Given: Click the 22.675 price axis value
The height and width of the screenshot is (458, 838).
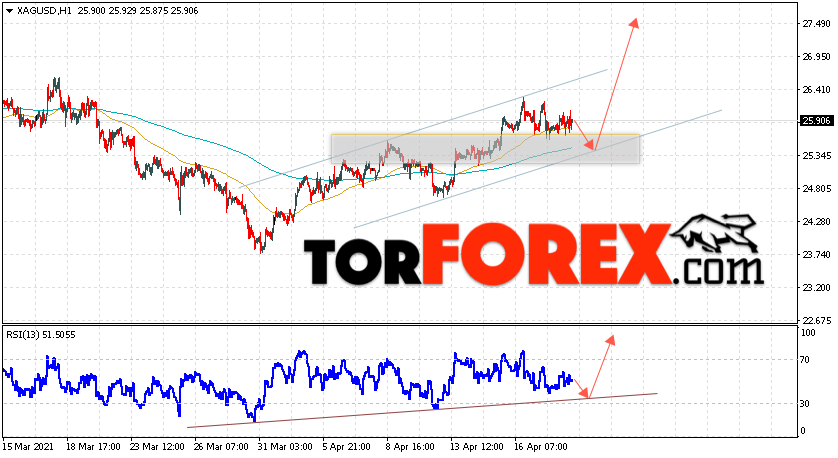Looking at the screenshot, I should tap(816, 320).
